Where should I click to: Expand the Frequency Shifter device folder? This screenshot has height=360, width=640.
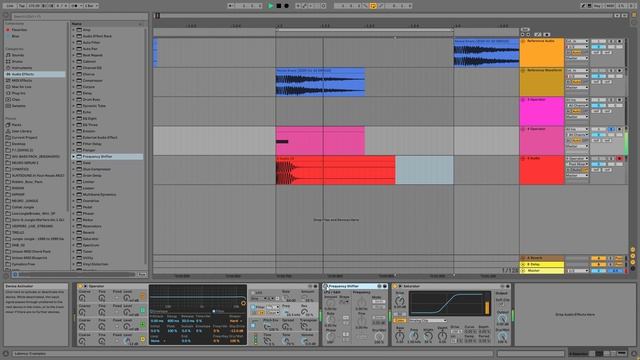click(x=73, y=156)
